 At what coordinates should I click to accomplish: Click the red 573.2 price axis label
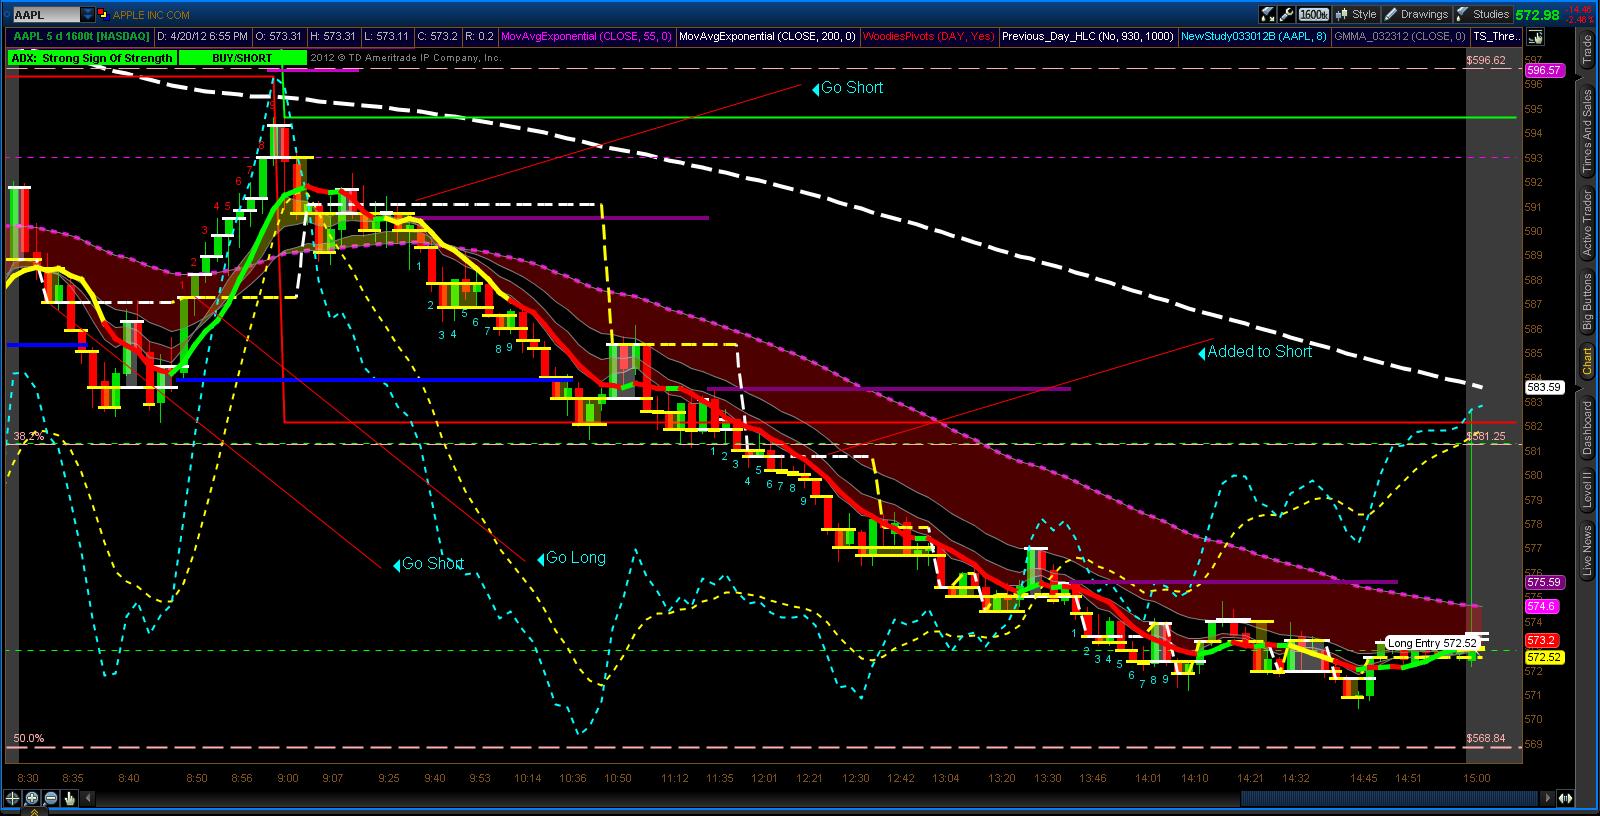[x=1541, y=640]
